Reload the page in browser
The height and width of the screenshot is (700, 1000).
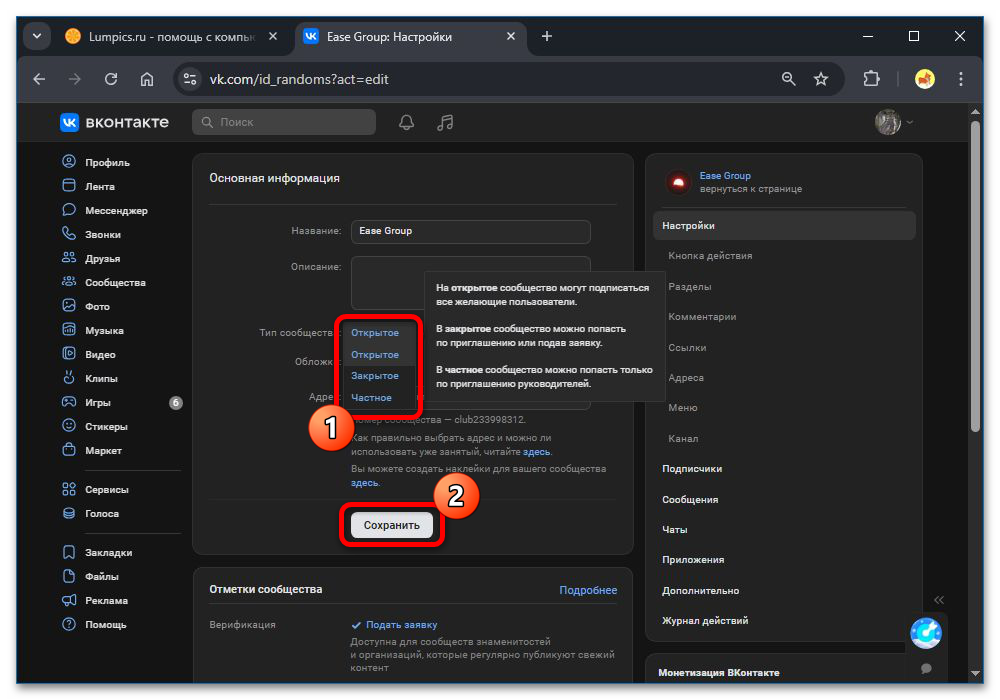coord(111,79)
